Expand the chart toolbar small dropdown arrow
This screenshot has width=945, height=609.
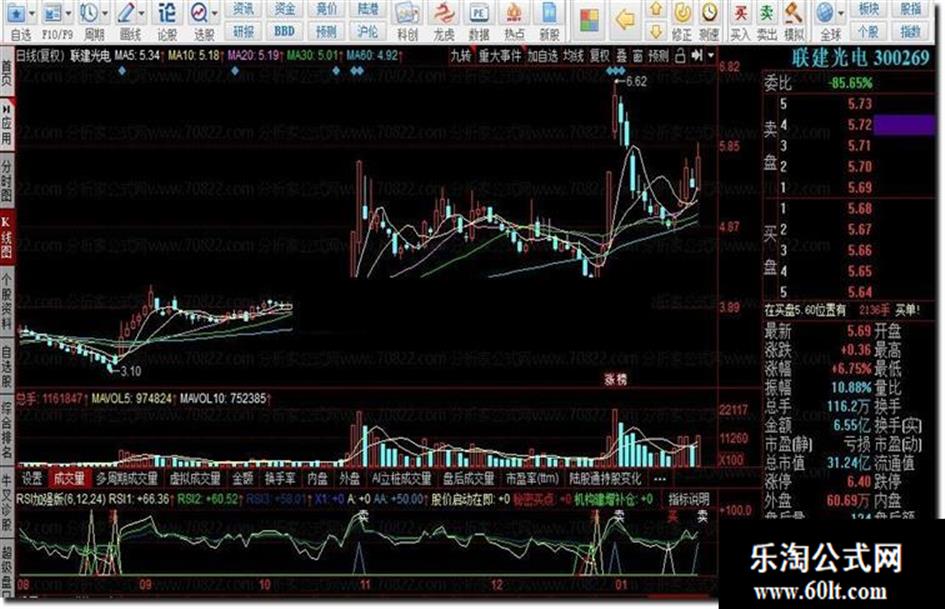pos(711,56)
